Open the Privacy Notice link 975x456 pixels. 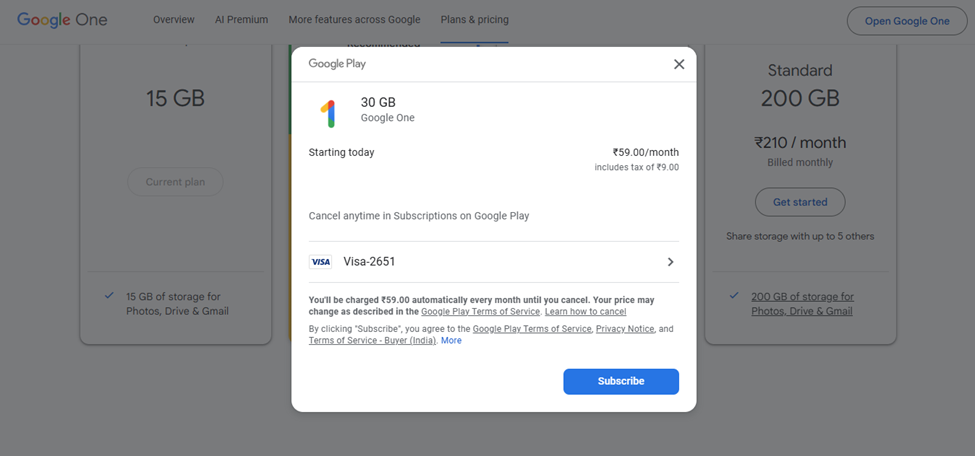coord(625,328)
